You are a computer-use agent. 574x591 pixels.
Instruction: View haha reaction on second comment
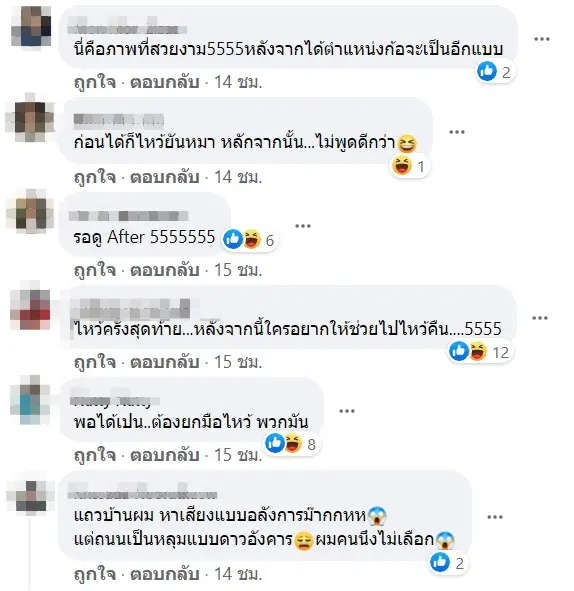click(x=409, y=166)
